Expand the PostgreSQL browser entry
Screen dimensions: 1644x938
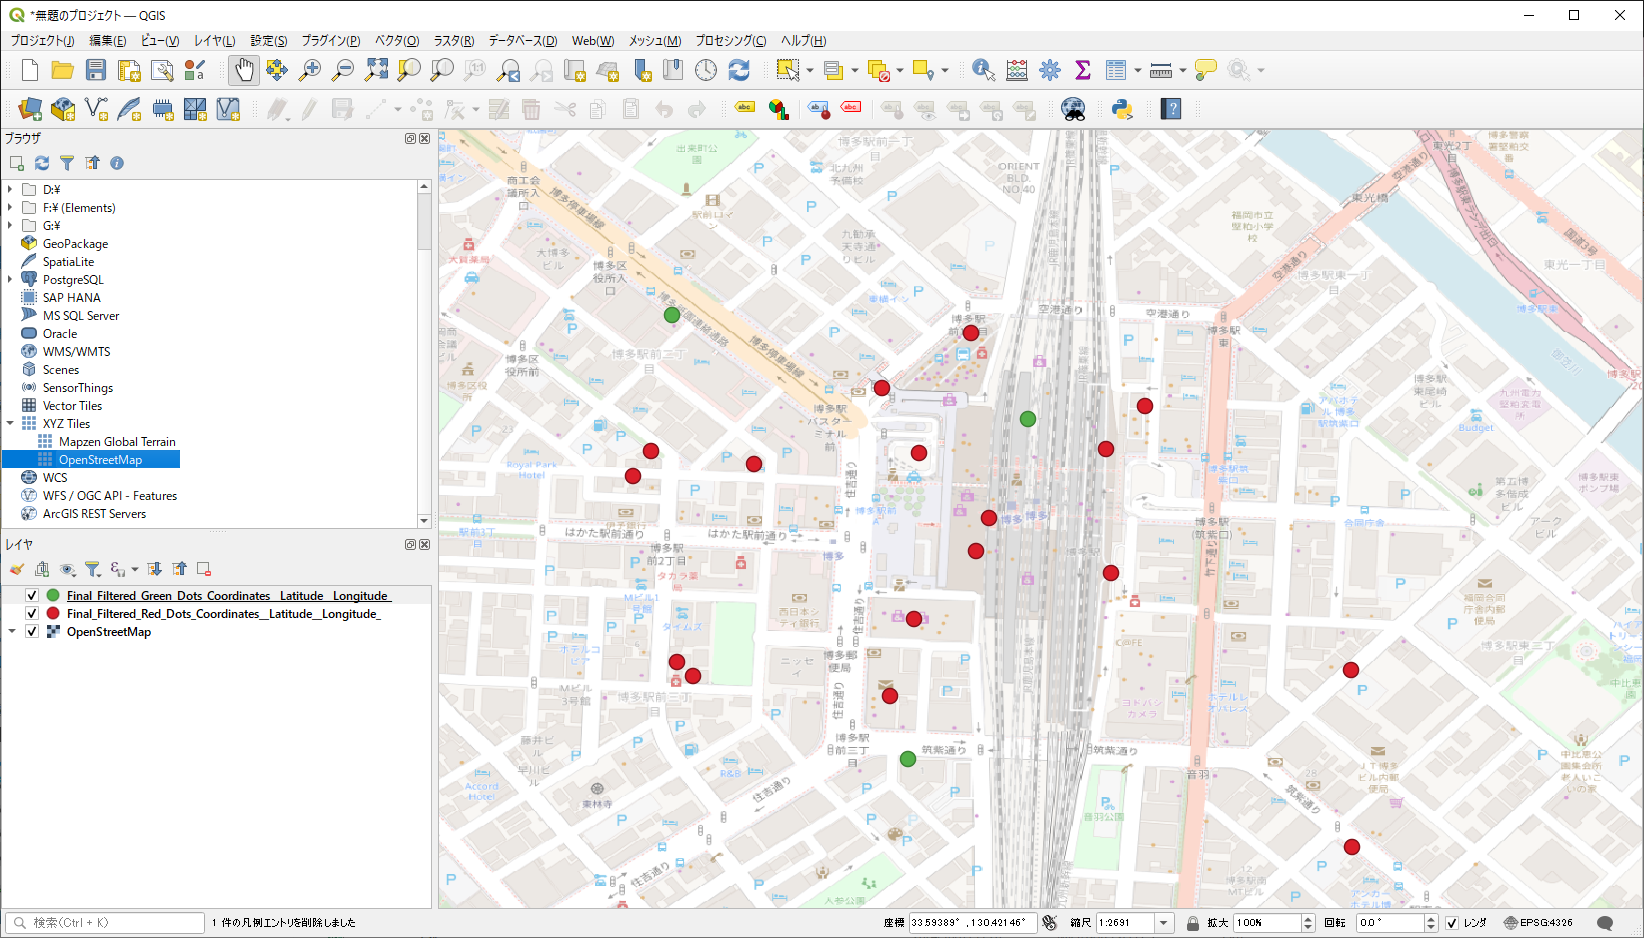[x=10, y=280]
